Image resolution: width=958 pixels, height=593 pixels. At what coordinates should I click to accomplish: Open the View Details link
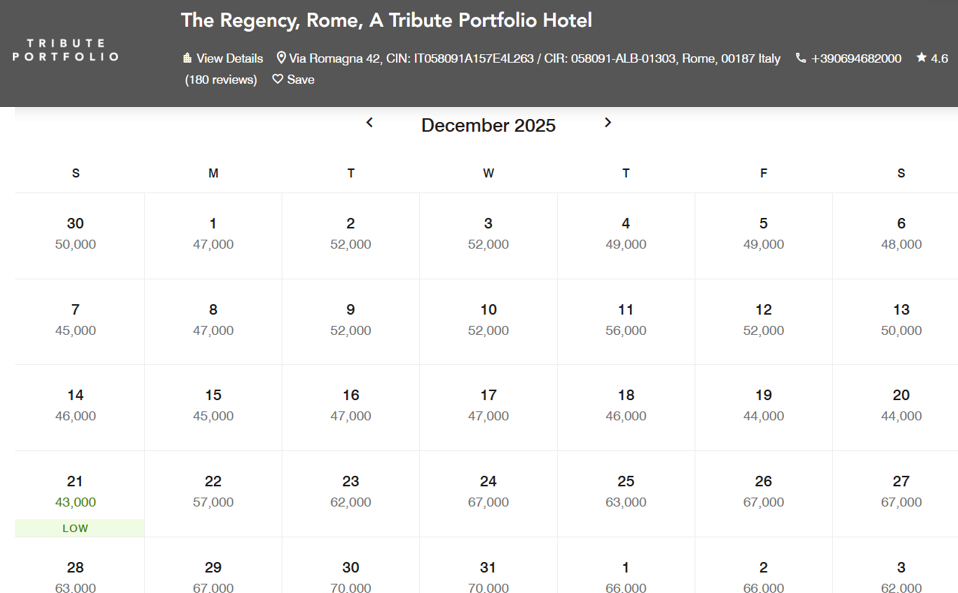pyautogui.click(x=230, y=59)
